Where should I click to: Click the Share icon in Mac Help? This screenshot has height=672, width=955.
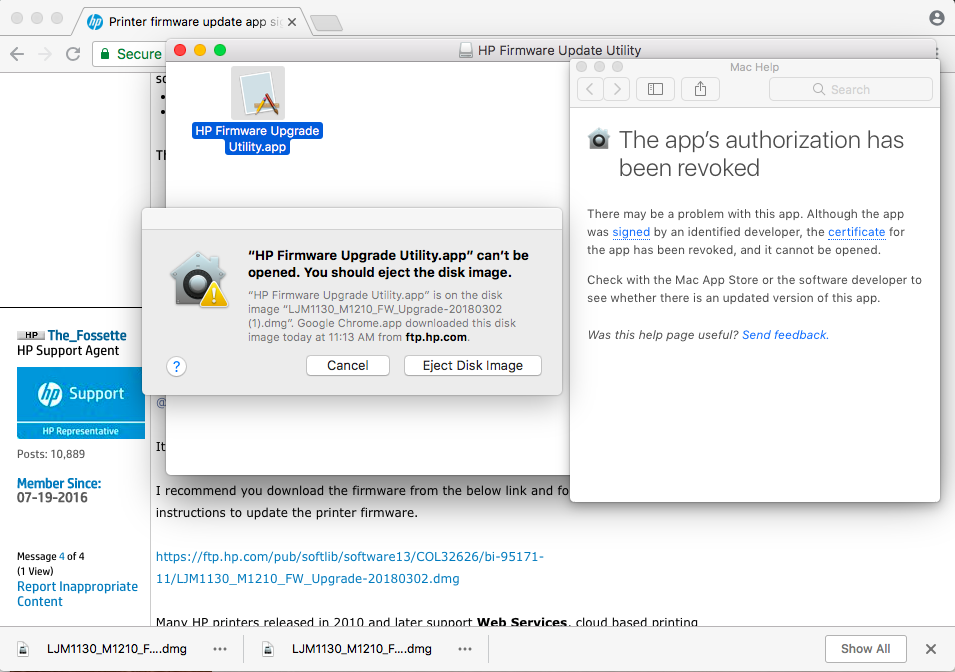[x=701, y=89]
